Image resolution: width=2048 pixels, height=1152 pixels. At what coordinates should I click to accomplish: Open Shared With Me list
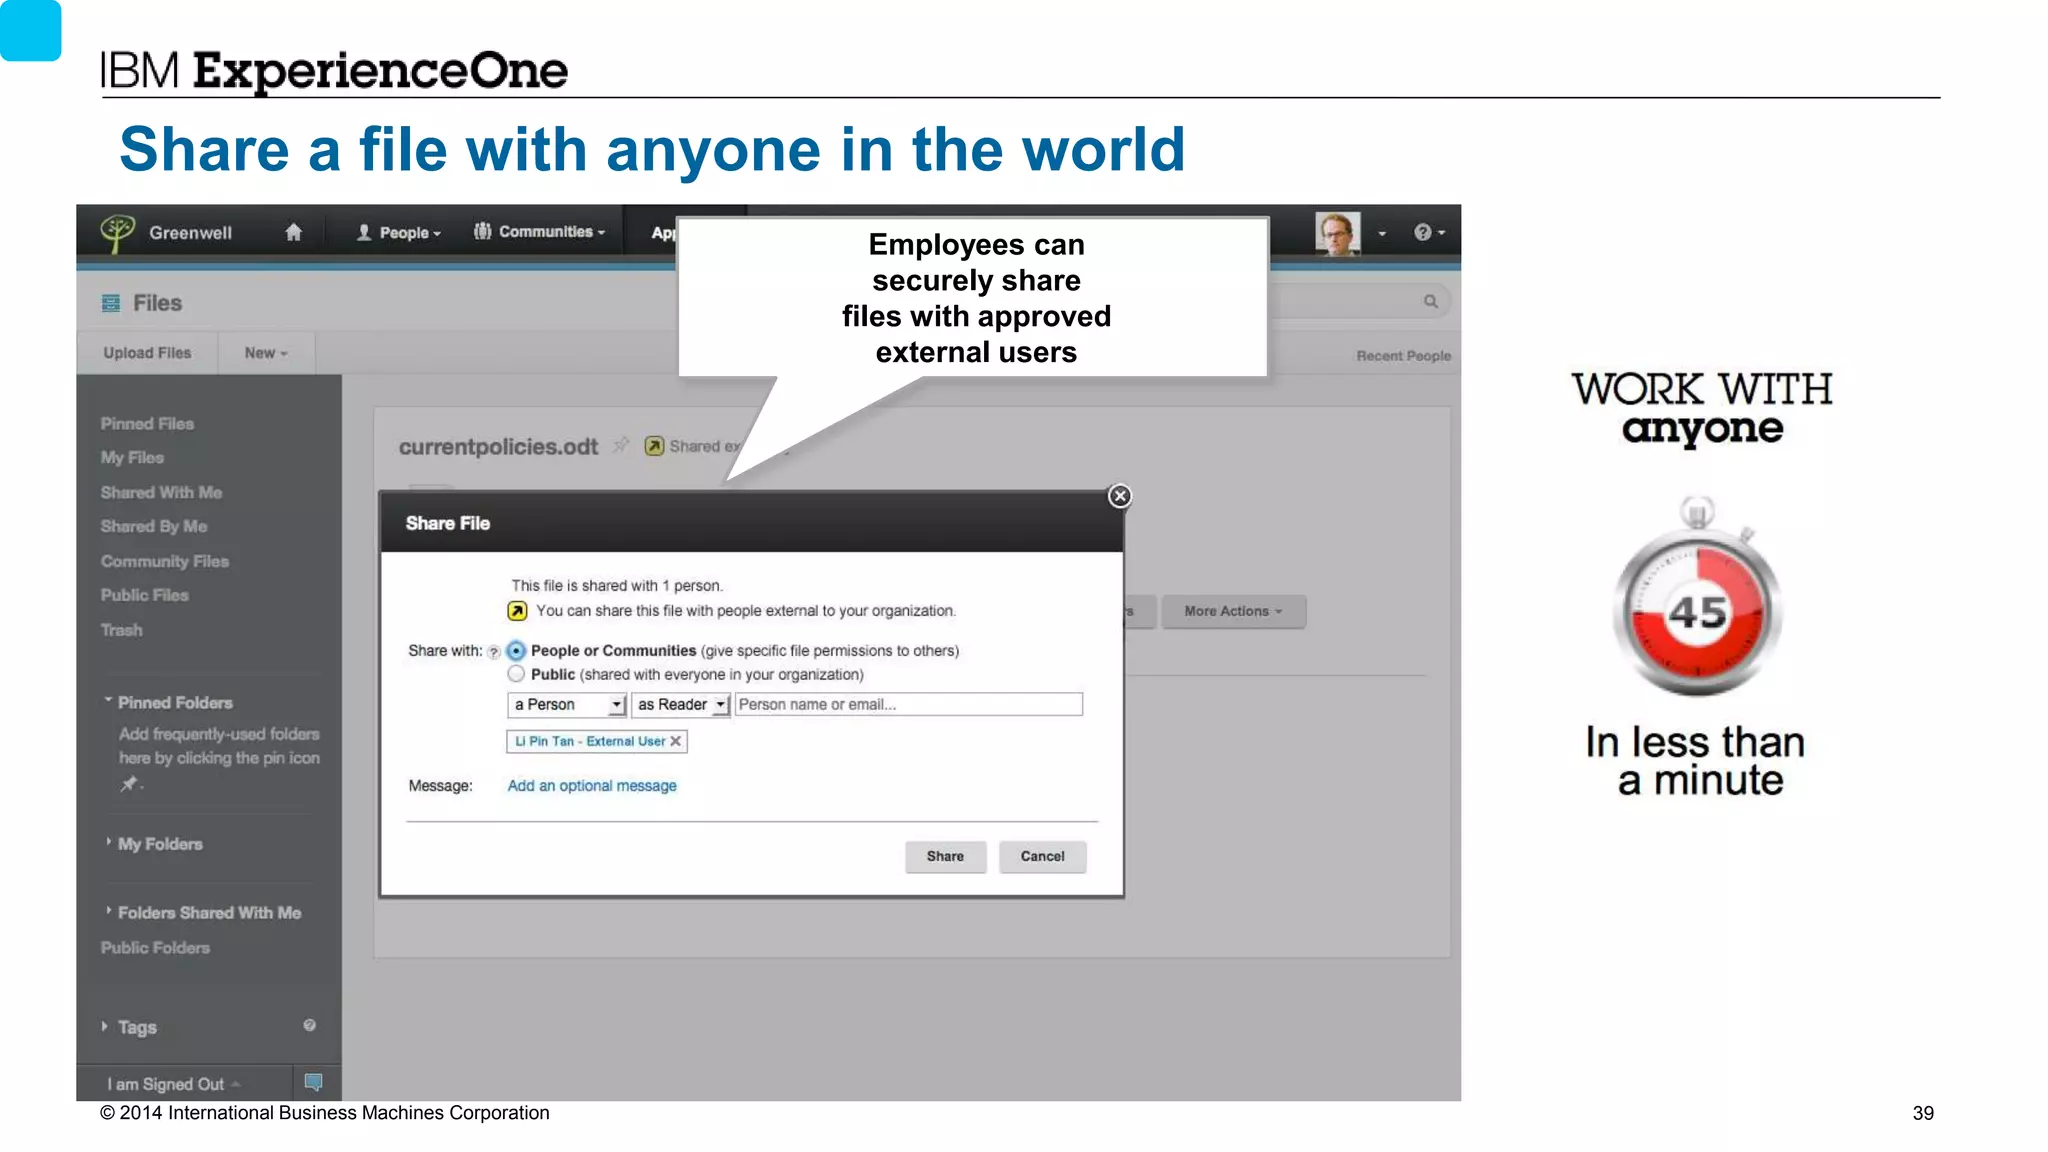point(161,493)
